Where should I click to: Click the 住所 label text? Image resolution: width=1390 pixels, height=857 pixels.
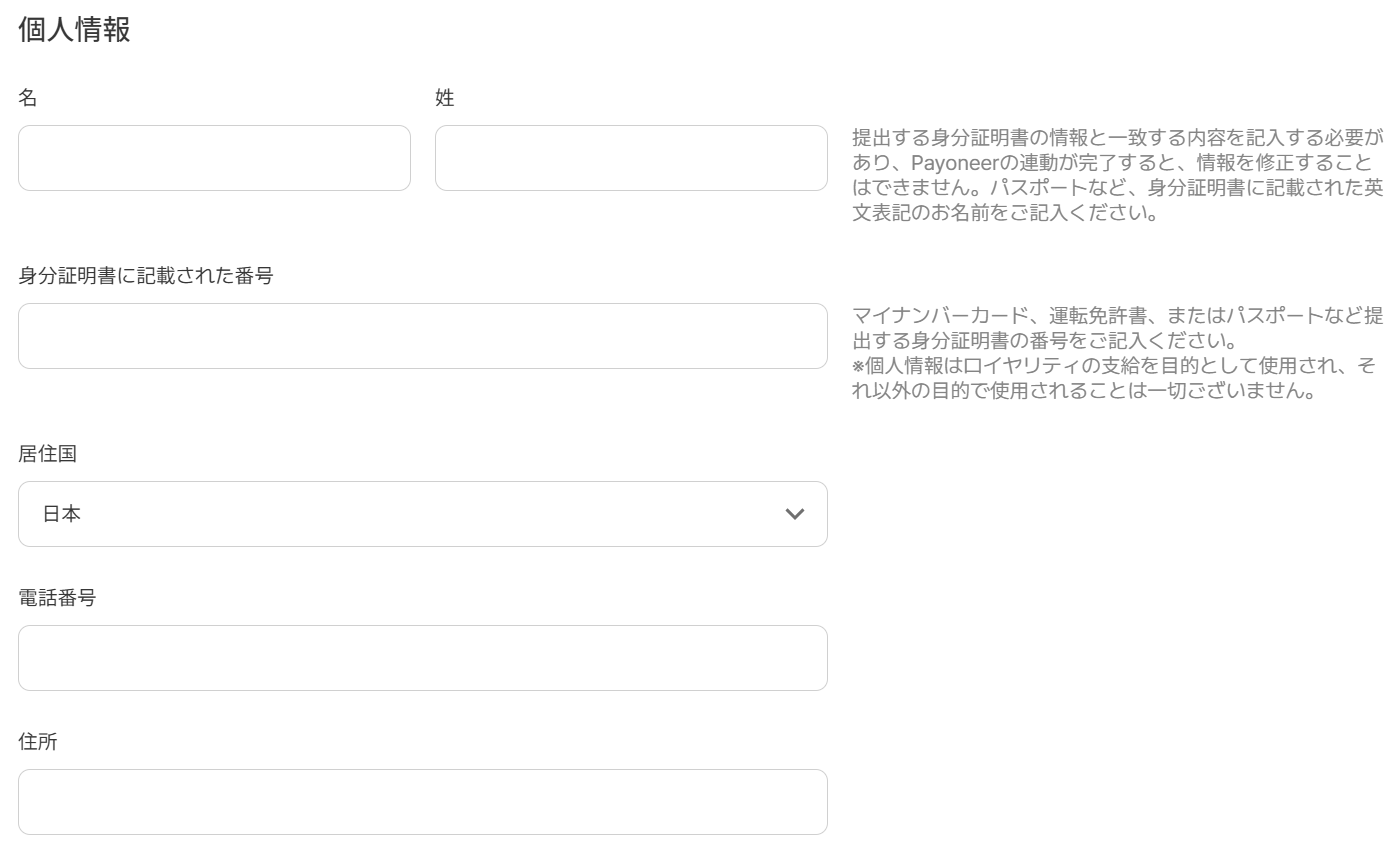[38, 742]
